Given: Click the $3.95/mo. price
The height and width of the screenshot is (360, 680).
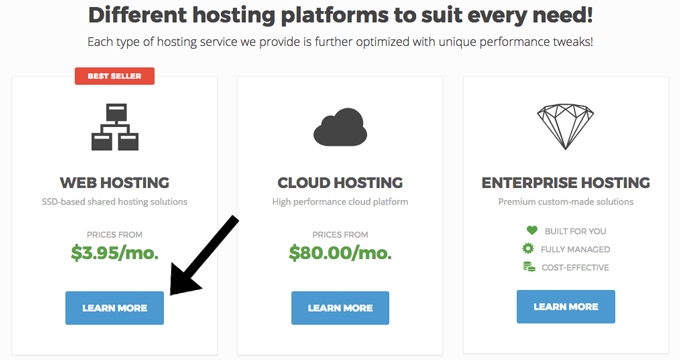Looking at the screenshot, I should pos(114,252).
